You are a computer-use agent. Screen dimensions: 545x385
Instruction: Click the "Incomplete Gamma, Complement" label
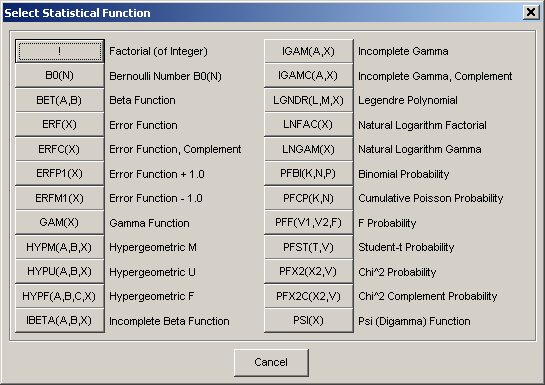click(x=435, y=76)
